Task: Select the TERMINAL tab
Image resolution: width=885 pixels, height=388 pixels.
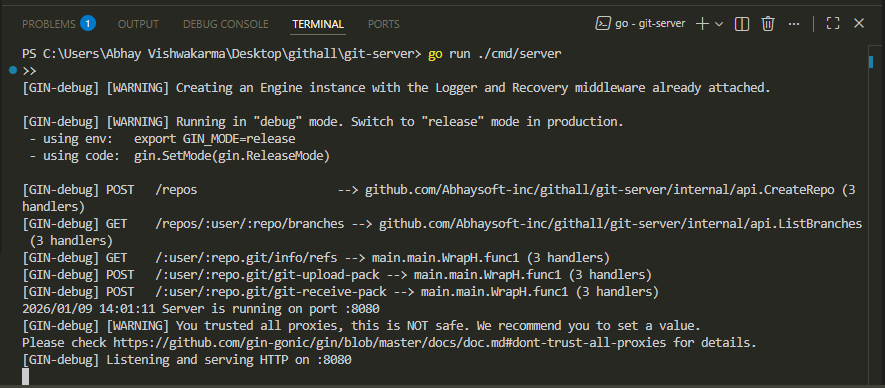Action: point(318,24)
